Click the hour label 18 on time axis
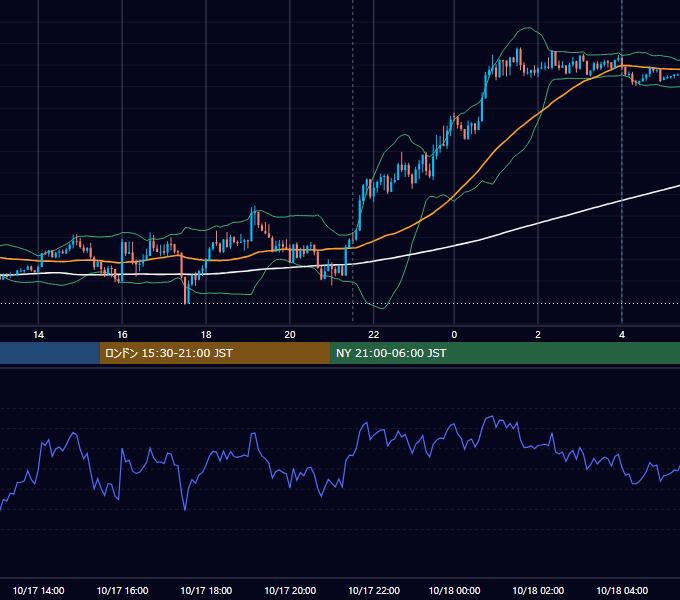The image size is (680, 600). coord(206,335)
